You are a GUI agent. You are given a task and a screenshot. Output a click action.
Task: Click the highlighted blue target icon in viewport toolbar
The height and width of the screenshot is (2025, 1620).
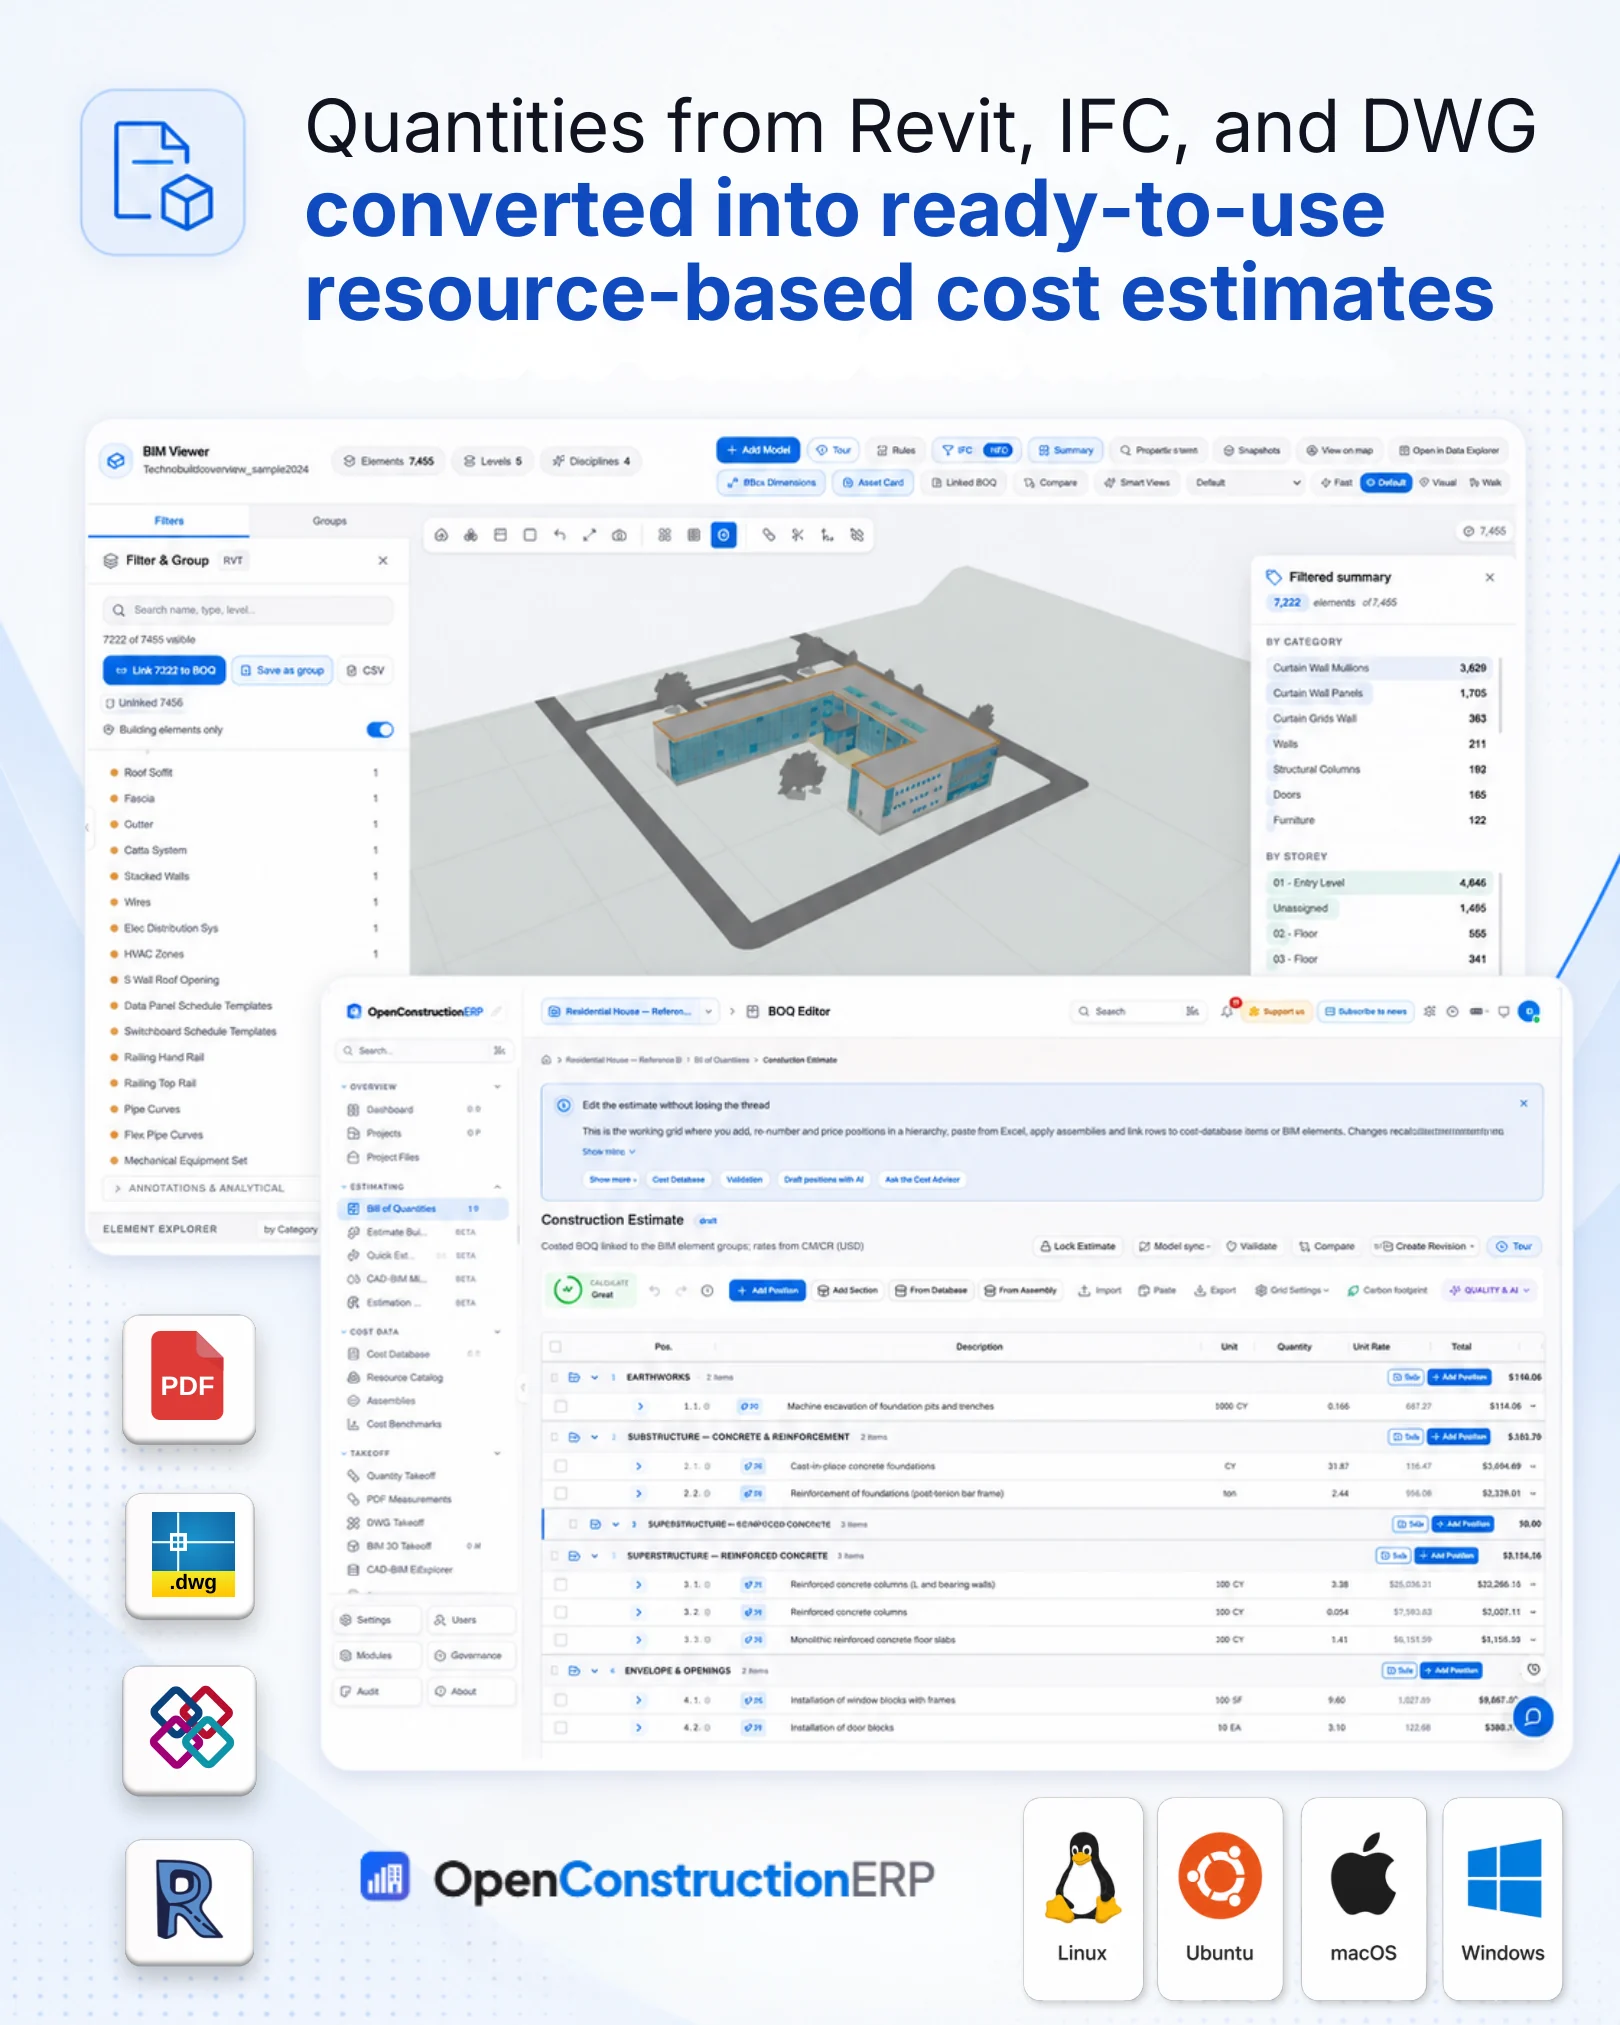point(724,535)
